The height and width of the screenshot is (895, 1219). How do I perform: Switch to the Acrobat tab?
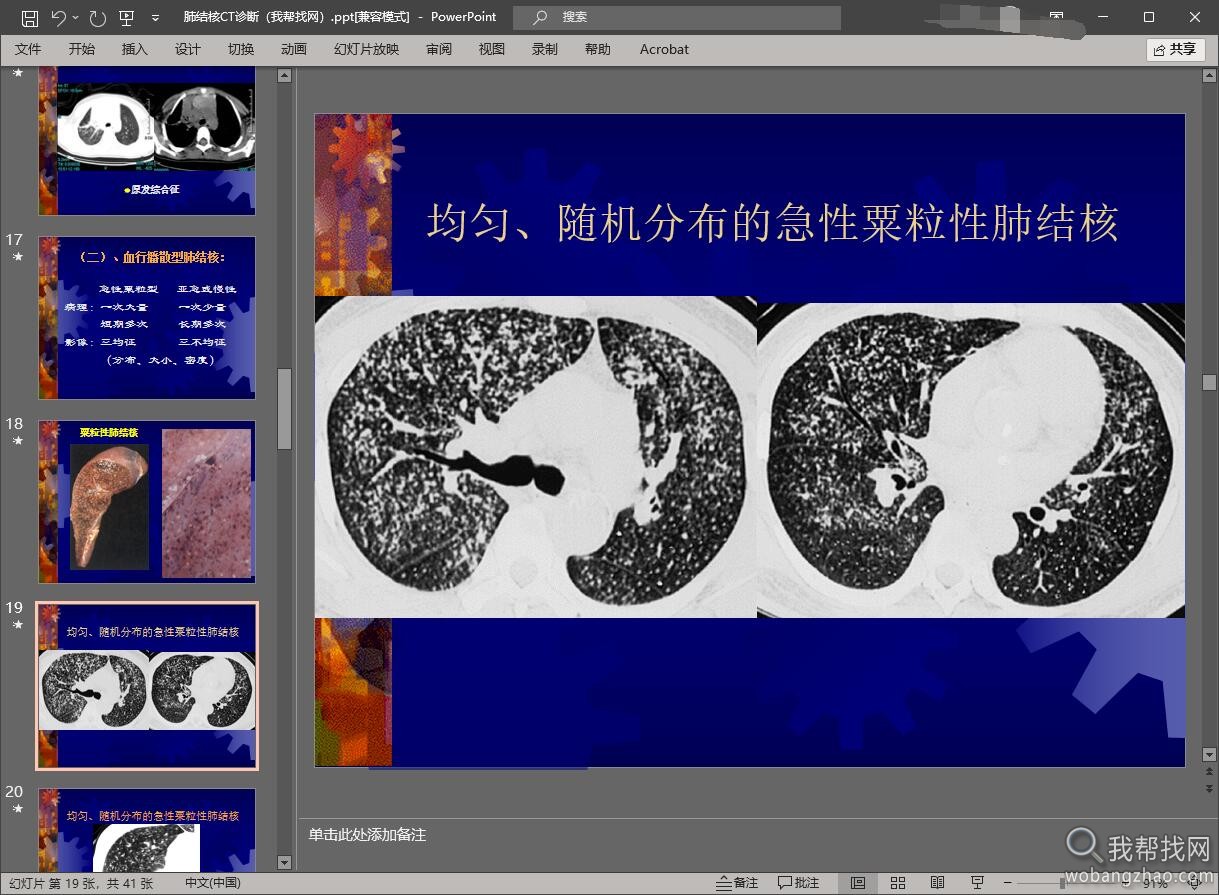click(664, 49)
